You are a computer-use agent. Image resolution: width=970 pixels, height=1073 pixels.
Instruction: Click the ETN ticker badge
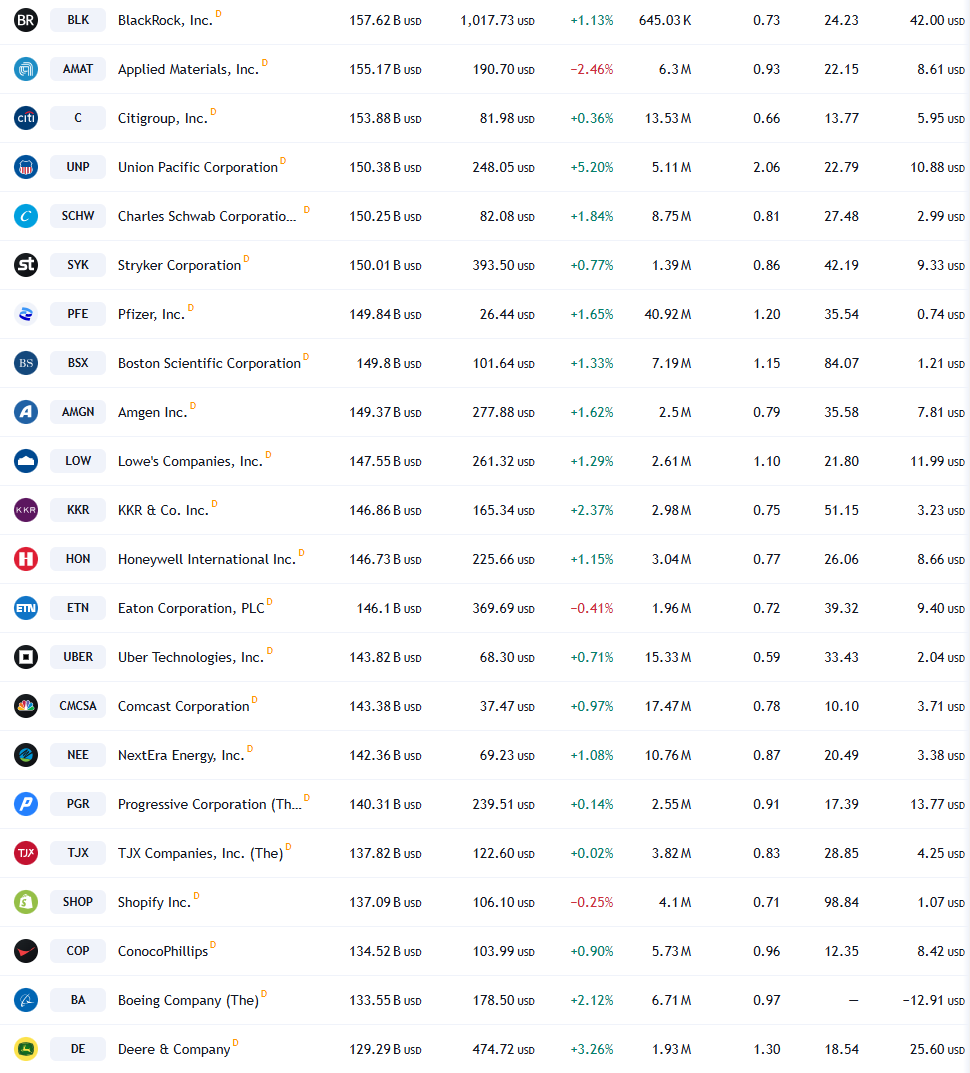(x=78, y=608)
